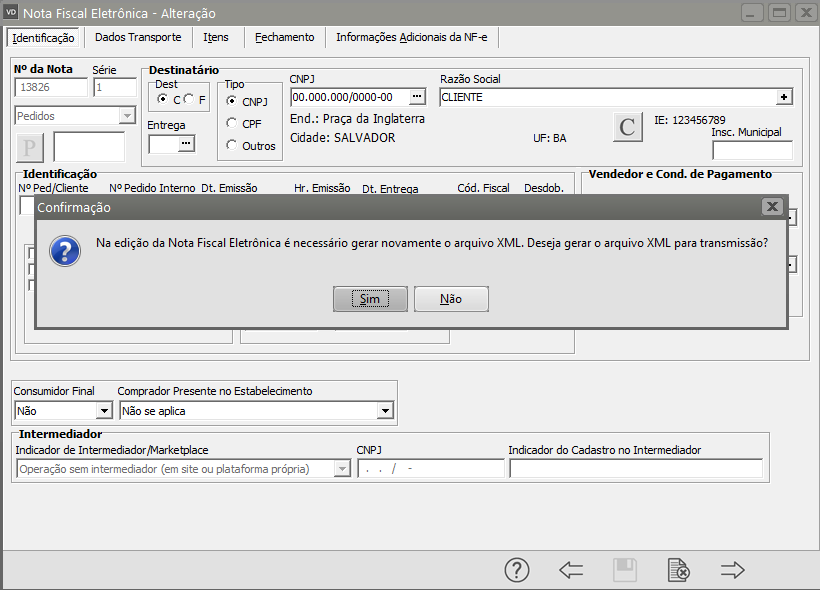This screenshot has height=590, width=820.
Task: Expand the Consumidor Final dropdown
Action: coord(103,411)
